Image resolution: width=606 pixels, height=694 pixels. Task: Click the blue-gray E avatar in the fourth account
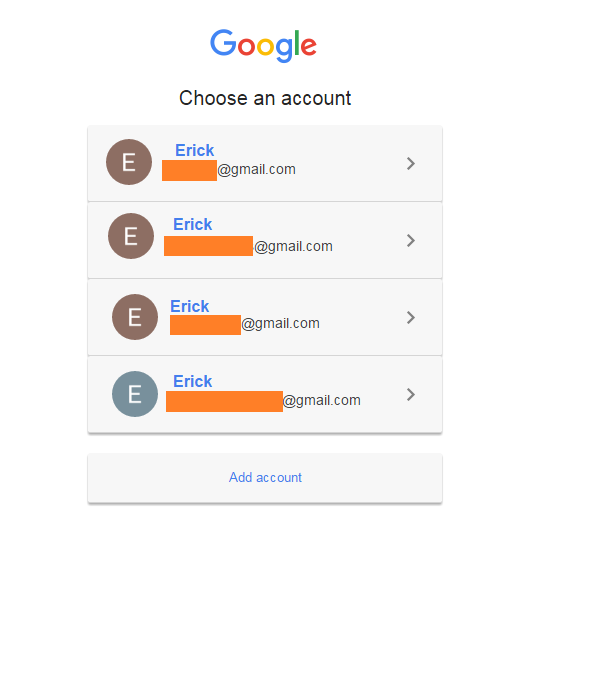135,394
